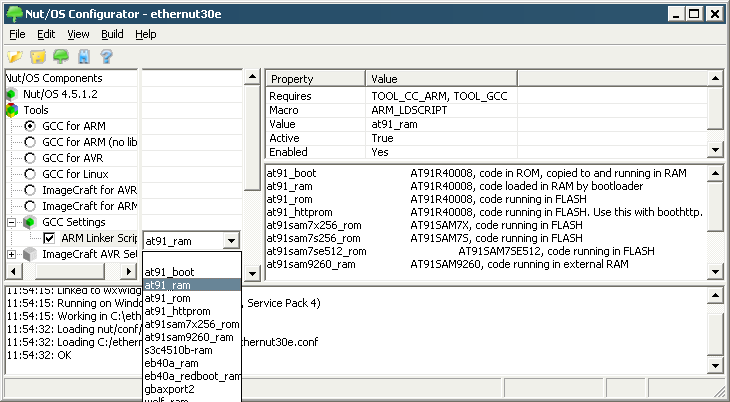730x402 pixels.
Task: Click description pane scrollbar down arrow
Action: [716, 272]
